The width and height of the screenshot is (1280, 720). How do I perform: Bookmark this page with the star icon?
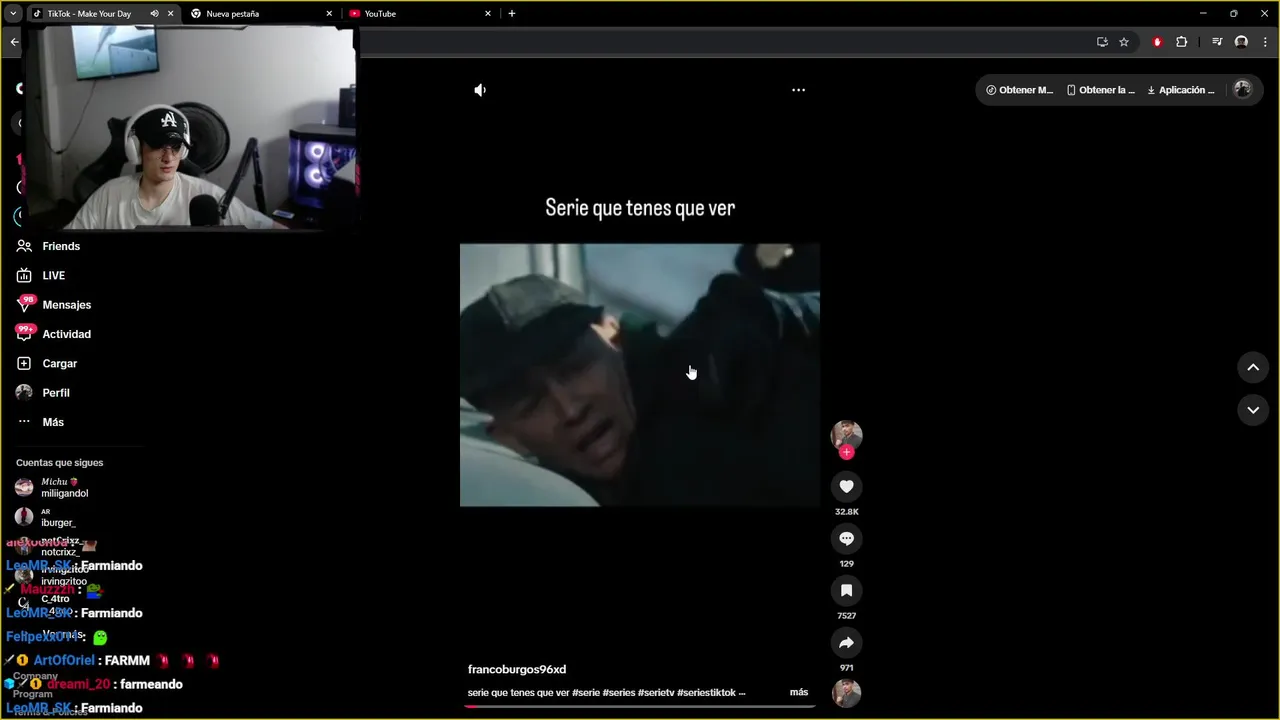(1124, 42)
